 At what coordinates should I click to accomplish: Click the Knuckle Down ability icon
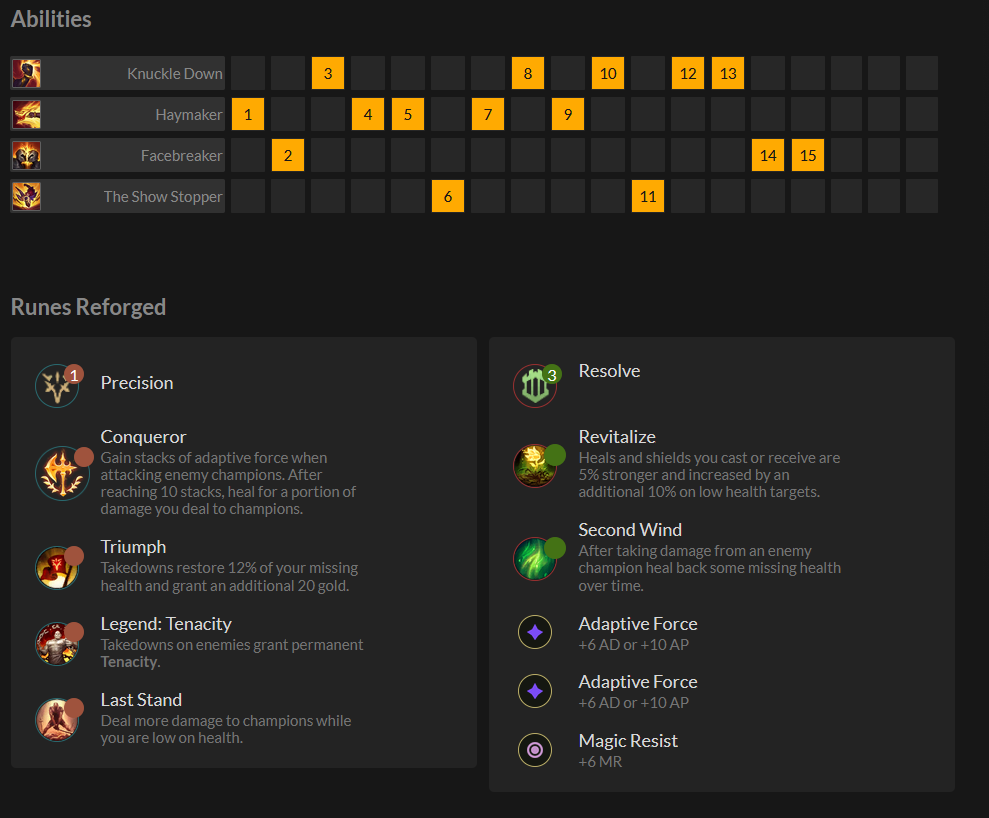tap(26, 74)
